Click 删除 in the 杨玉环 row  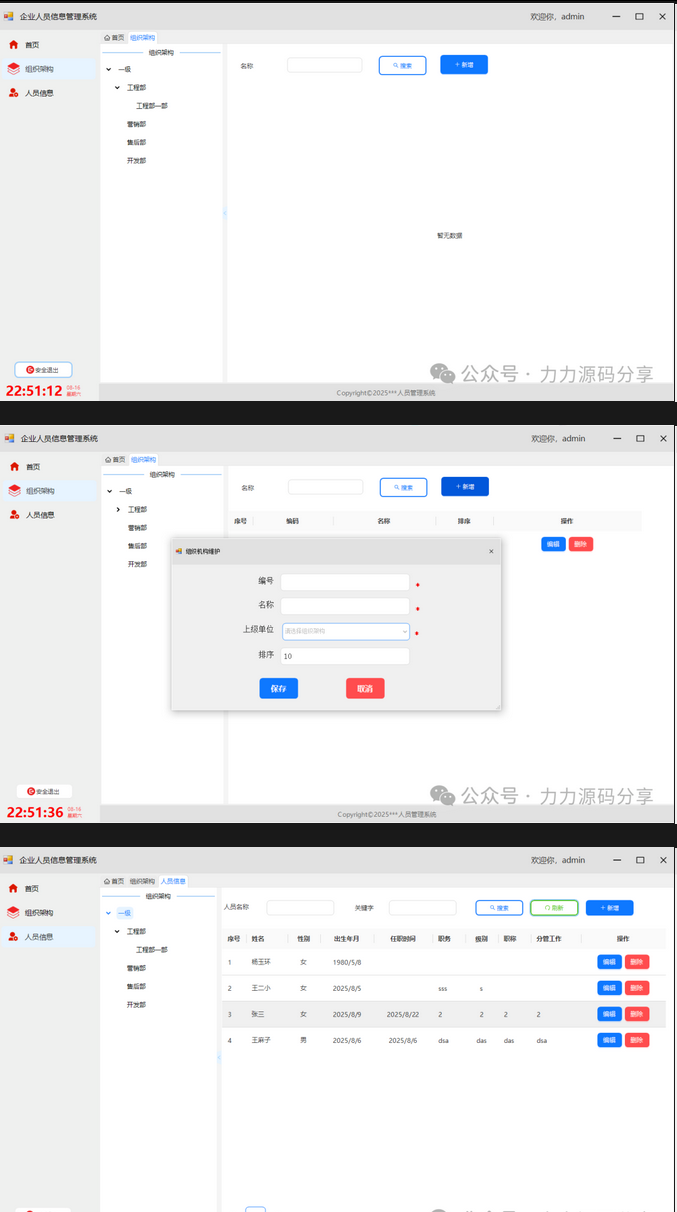[637, 962]
